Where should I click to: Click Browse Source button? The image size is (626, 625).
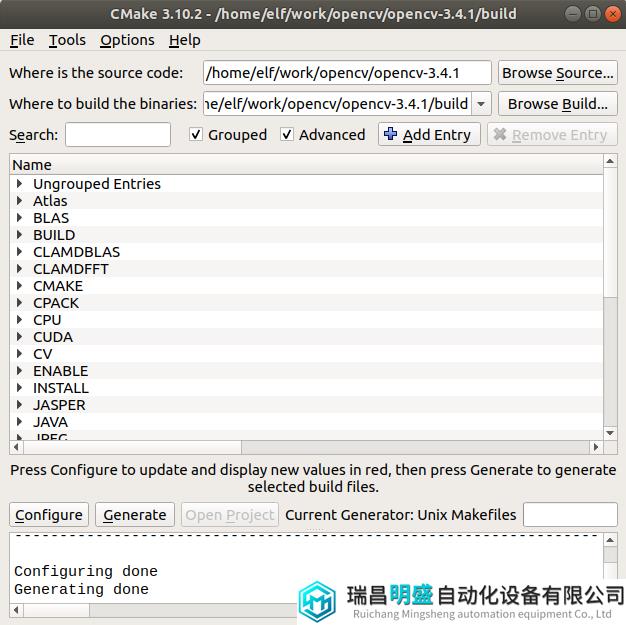pos(557,73)
